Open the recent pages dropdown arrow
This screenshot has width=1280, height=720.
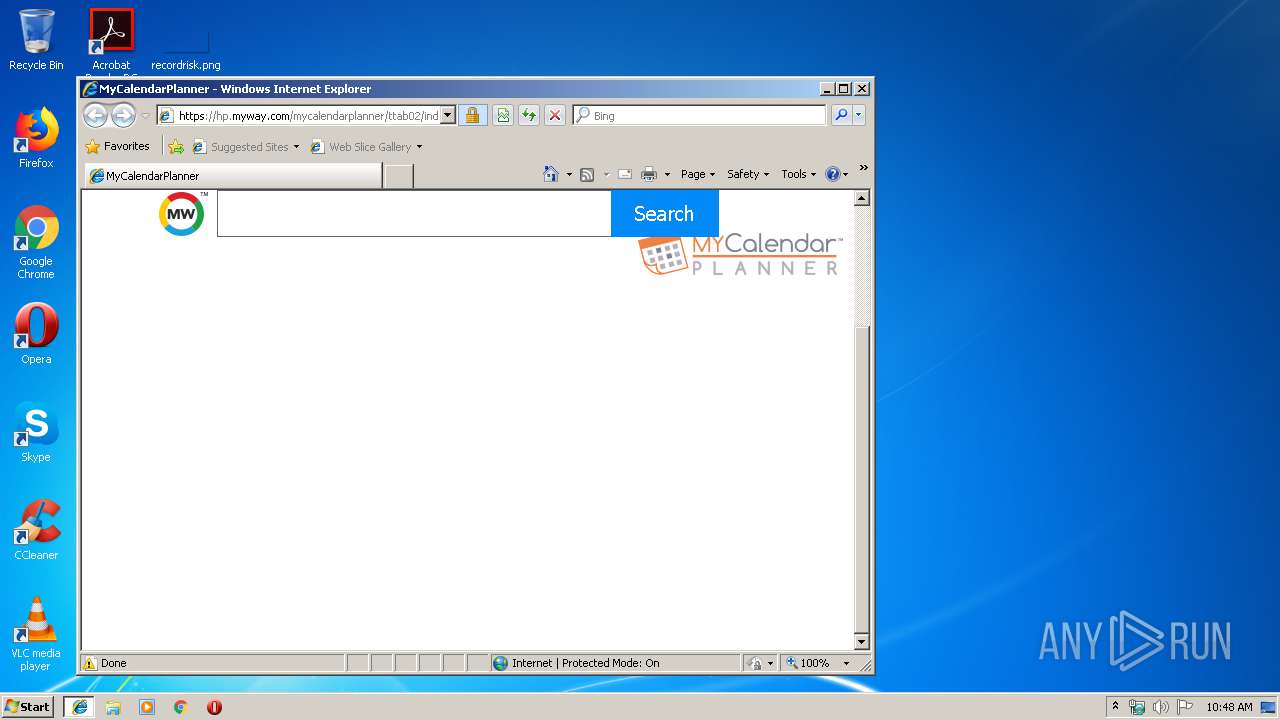145,116
